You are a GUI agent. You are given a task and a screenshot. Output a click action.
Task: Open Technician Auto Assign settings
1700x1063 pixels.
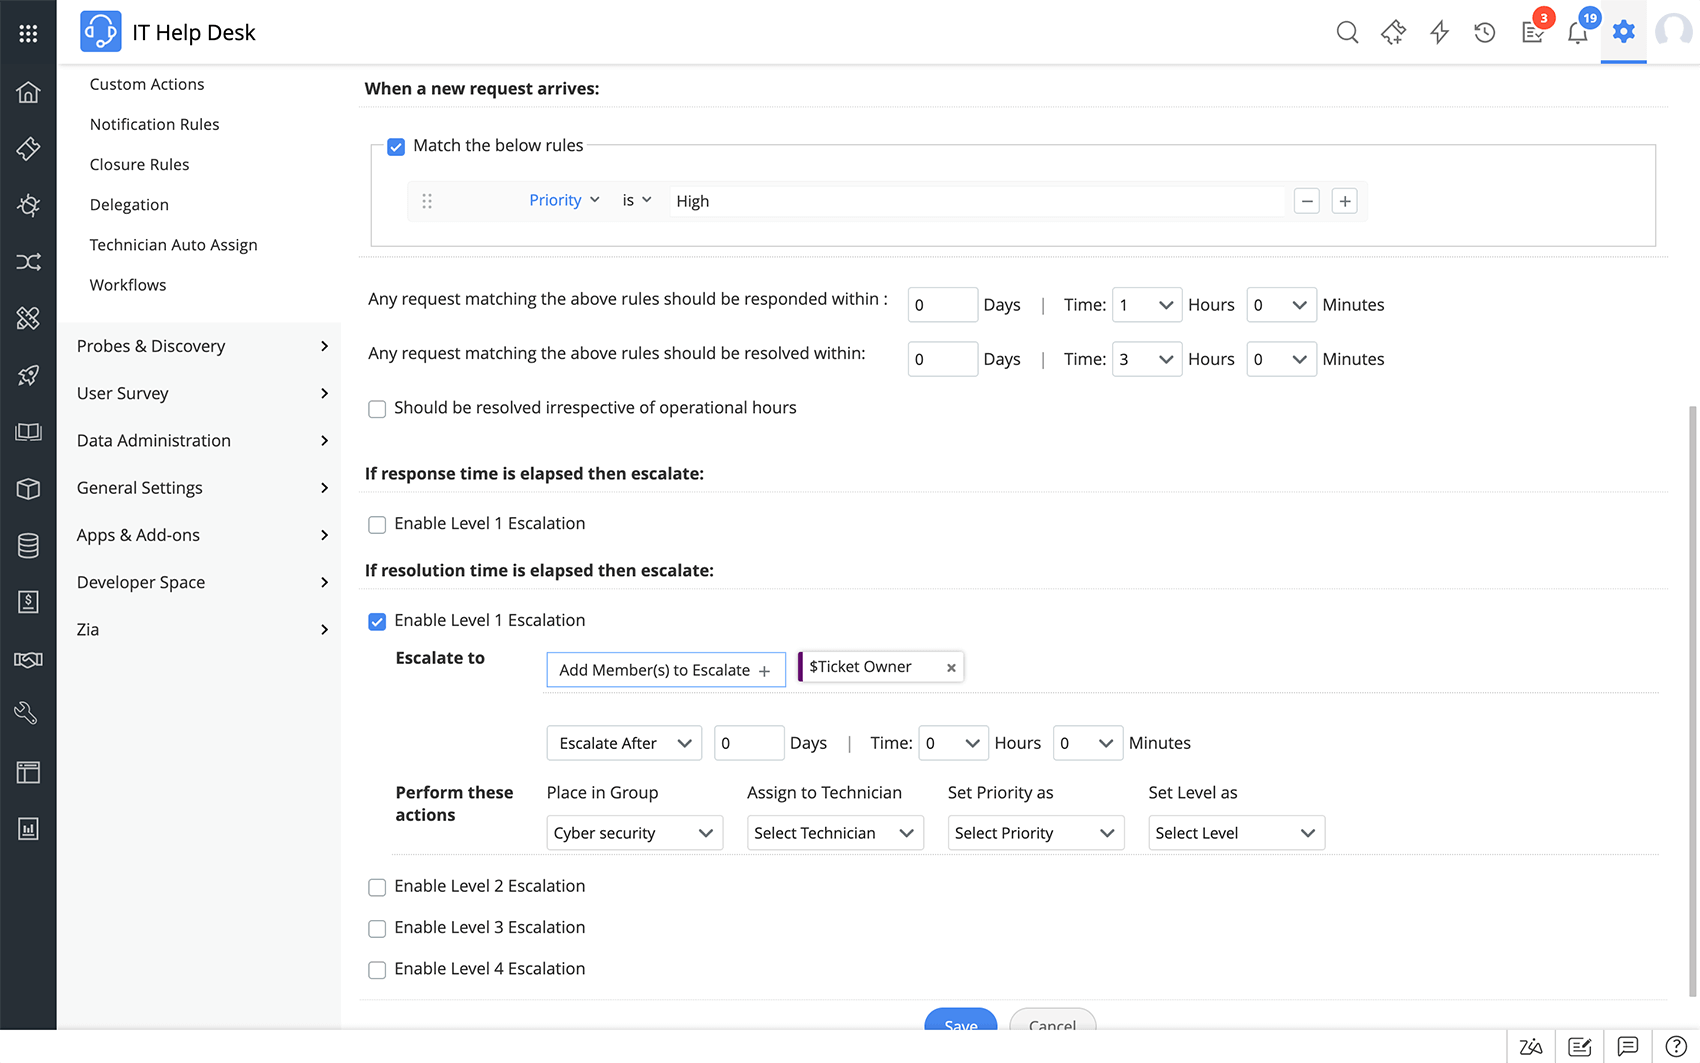coord(173,245)
